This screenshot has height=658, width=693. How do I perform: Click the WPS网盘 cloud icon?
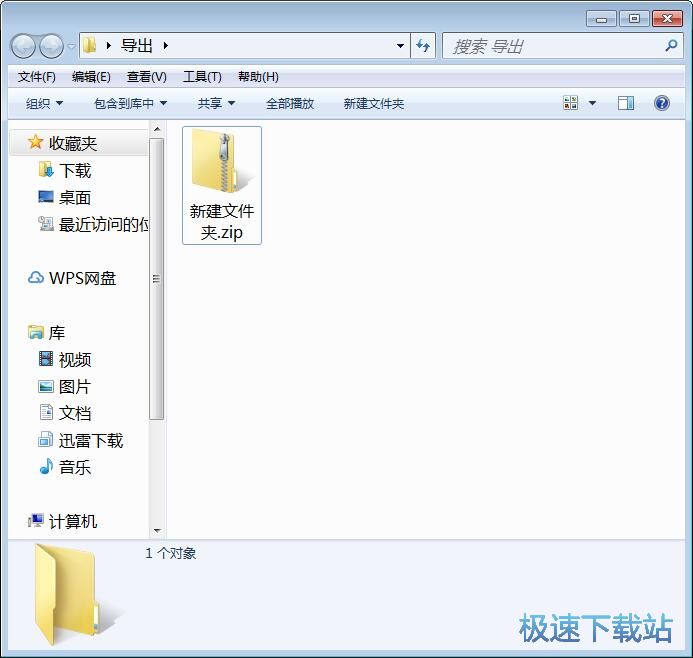tap(36, 278)
